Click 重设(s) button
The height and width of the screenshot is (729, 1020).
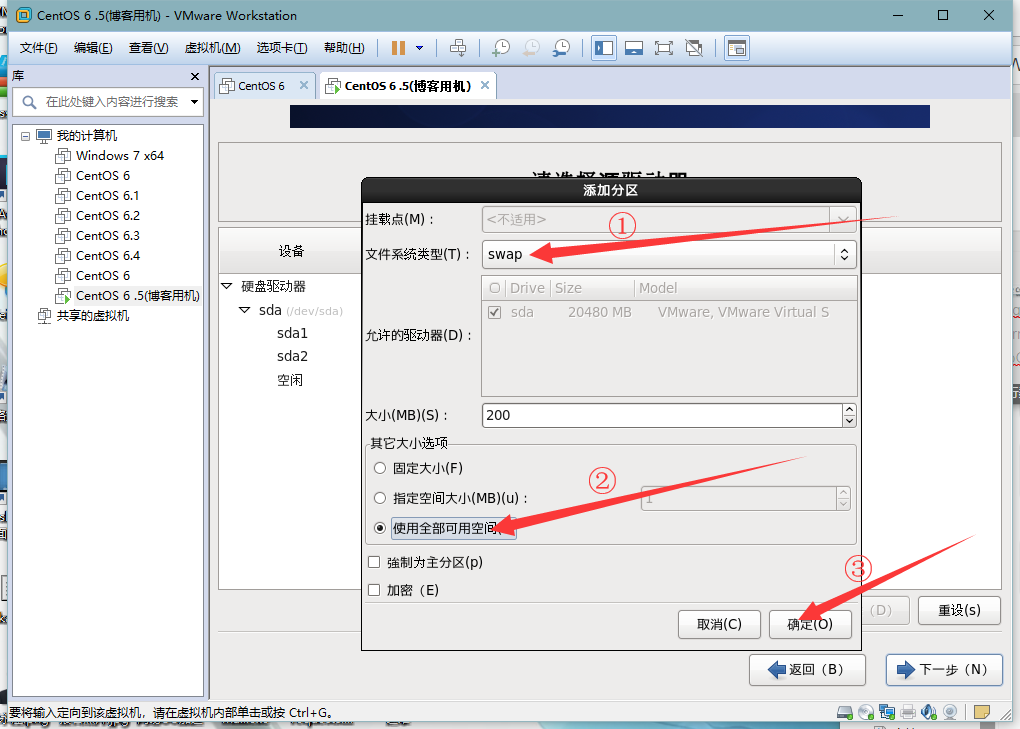coord(959,610)
